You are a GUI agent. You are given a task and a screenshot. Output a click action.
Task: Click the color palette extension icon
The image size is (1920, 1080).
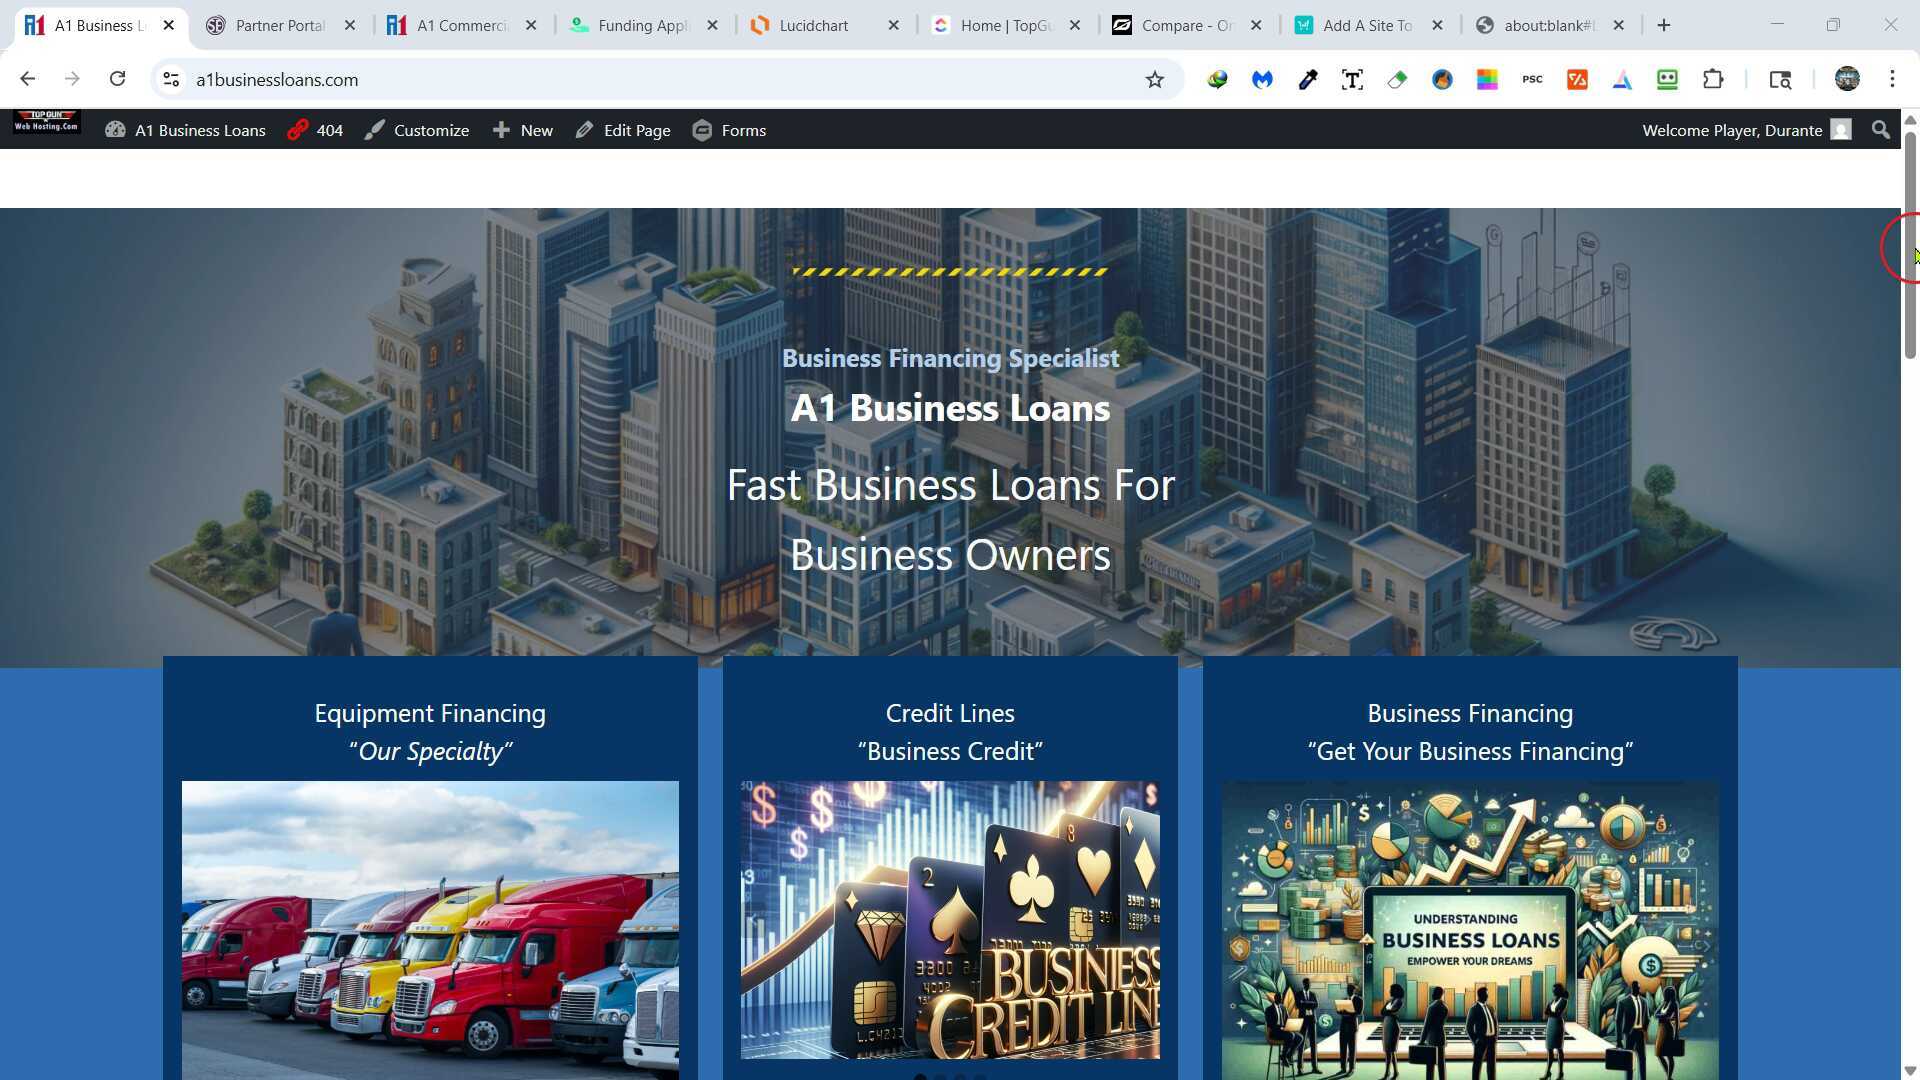[1487, 80]
